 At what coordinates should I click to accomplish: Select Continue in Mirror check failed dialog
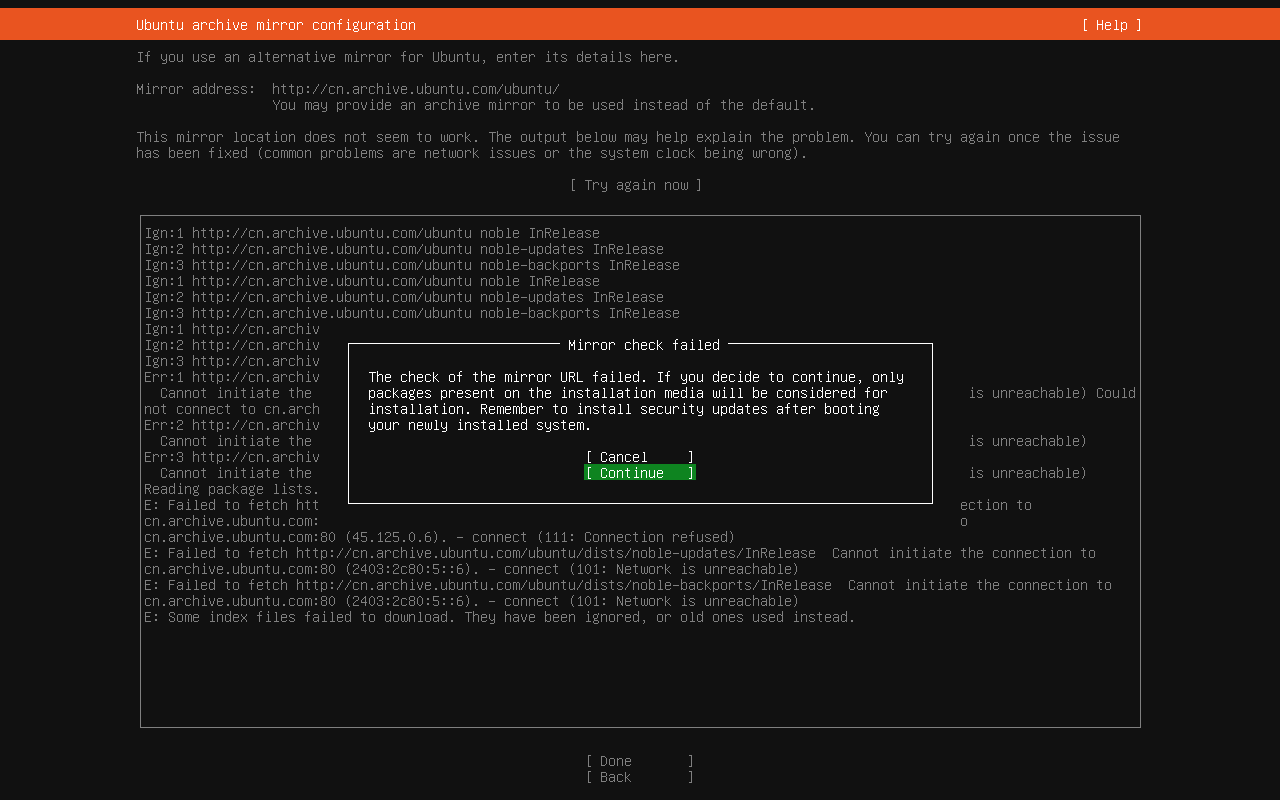[x=639, y=473]
